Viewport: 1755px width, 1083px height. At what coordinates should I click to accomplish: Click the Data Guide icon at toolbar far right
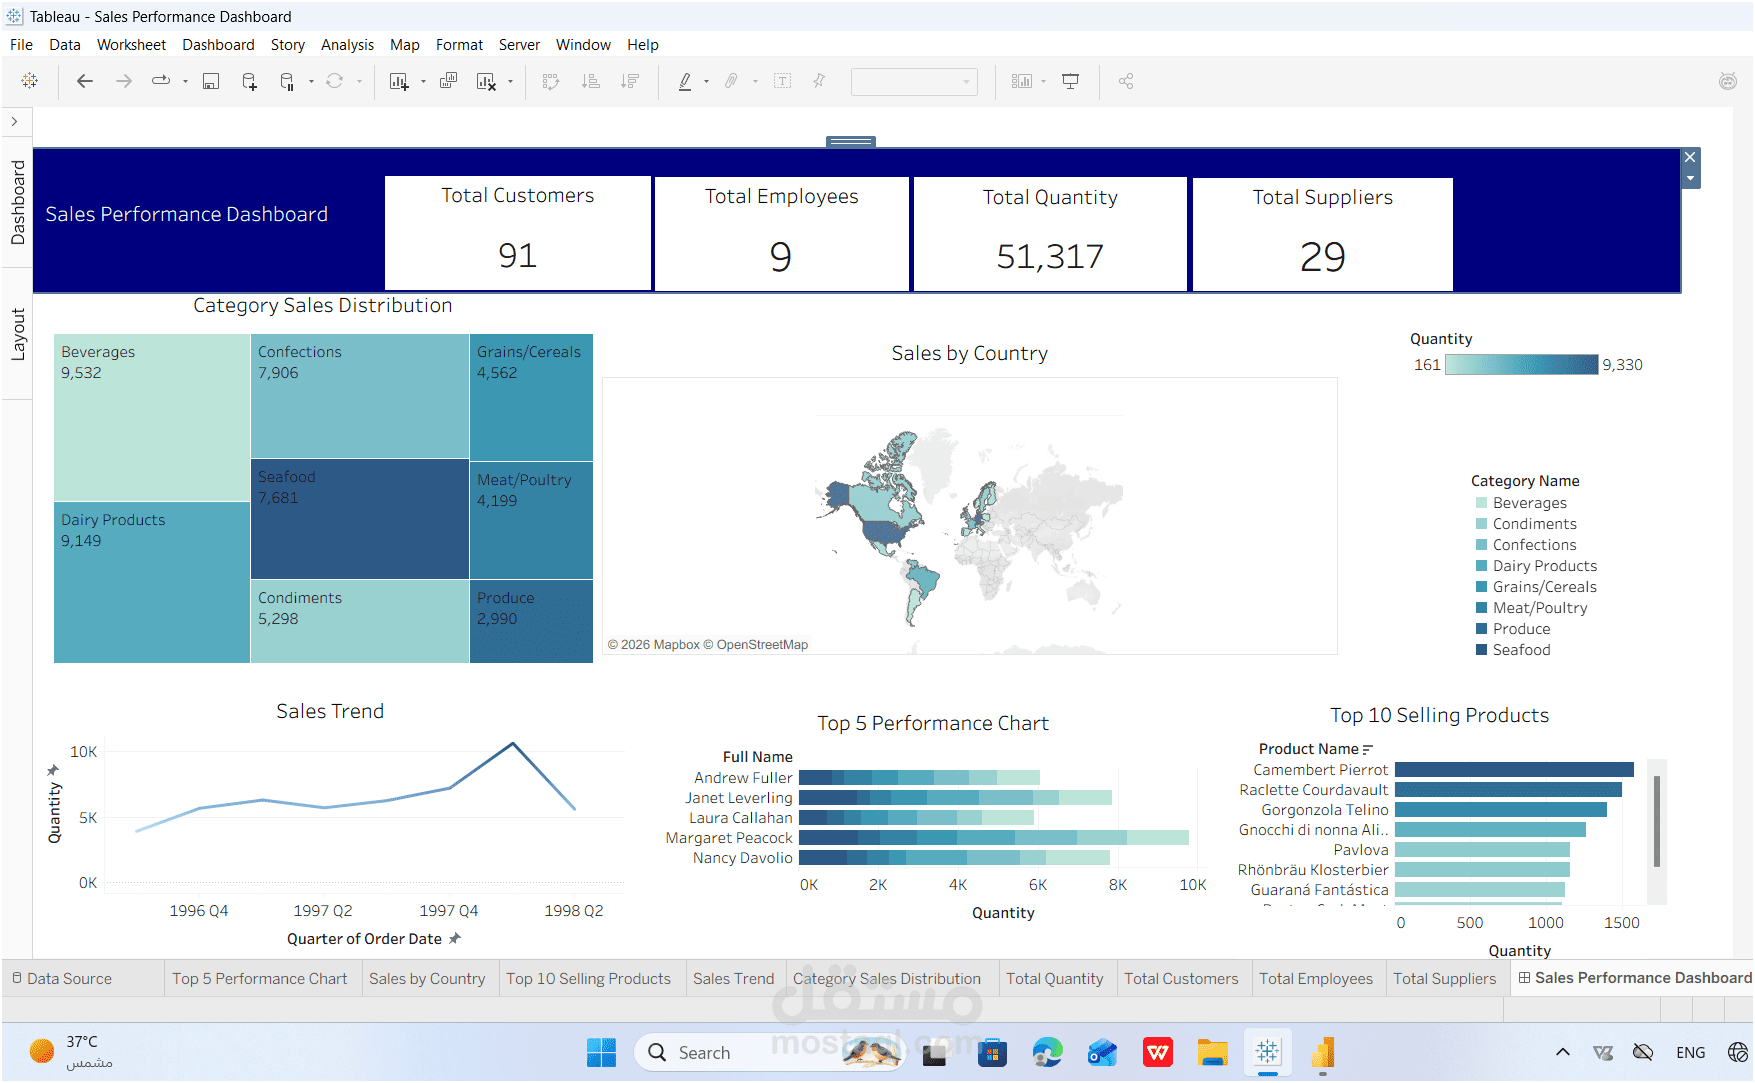tap(1728, 81)
